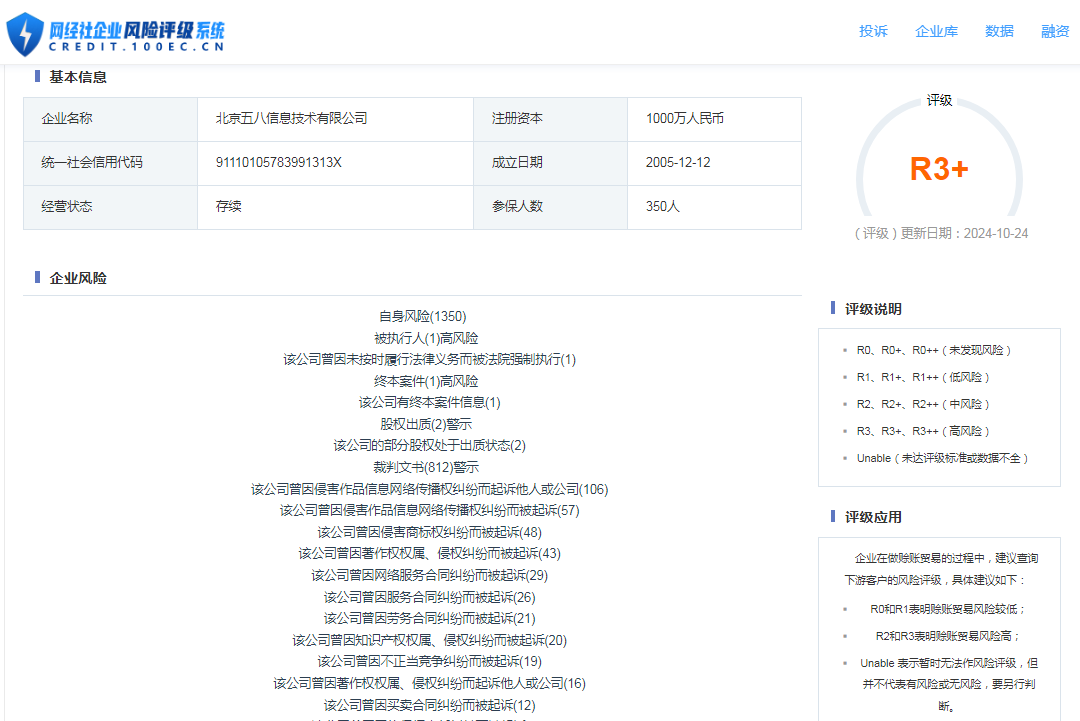Click the blue shield lightning logo icon
Viewport: 1080px width, 721px height.
pos(25,34)
